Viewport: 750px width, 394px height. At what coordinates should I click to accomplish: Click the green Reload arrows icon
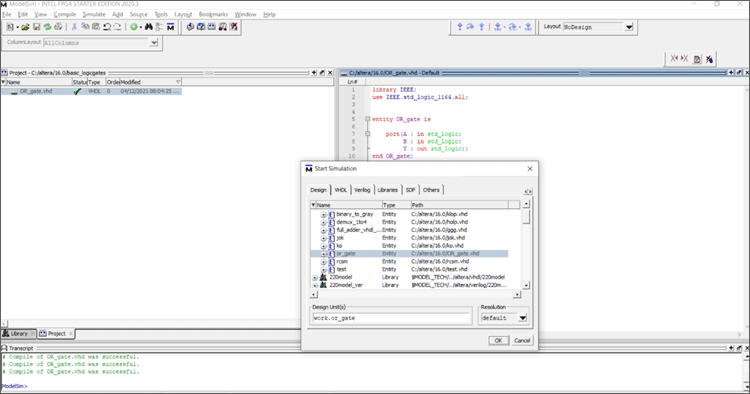tap(47, 27)
